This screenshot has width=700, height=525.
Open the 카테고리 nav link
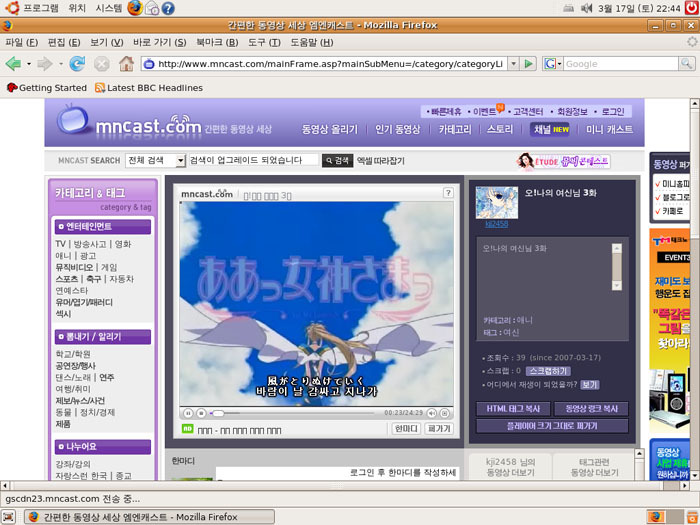[455, 129]
